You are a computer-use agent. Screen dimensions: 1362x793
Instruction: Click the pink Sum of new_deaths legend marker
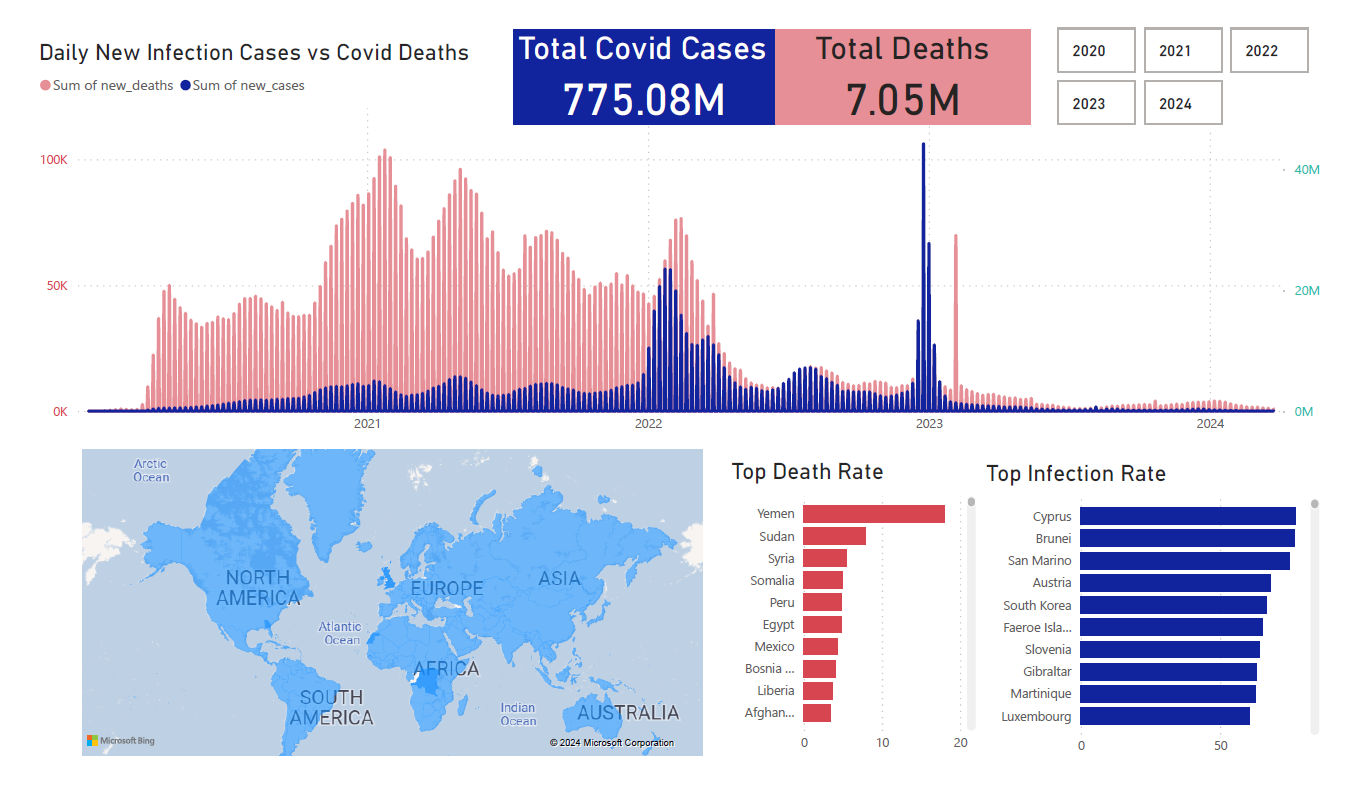coord(45,86)
